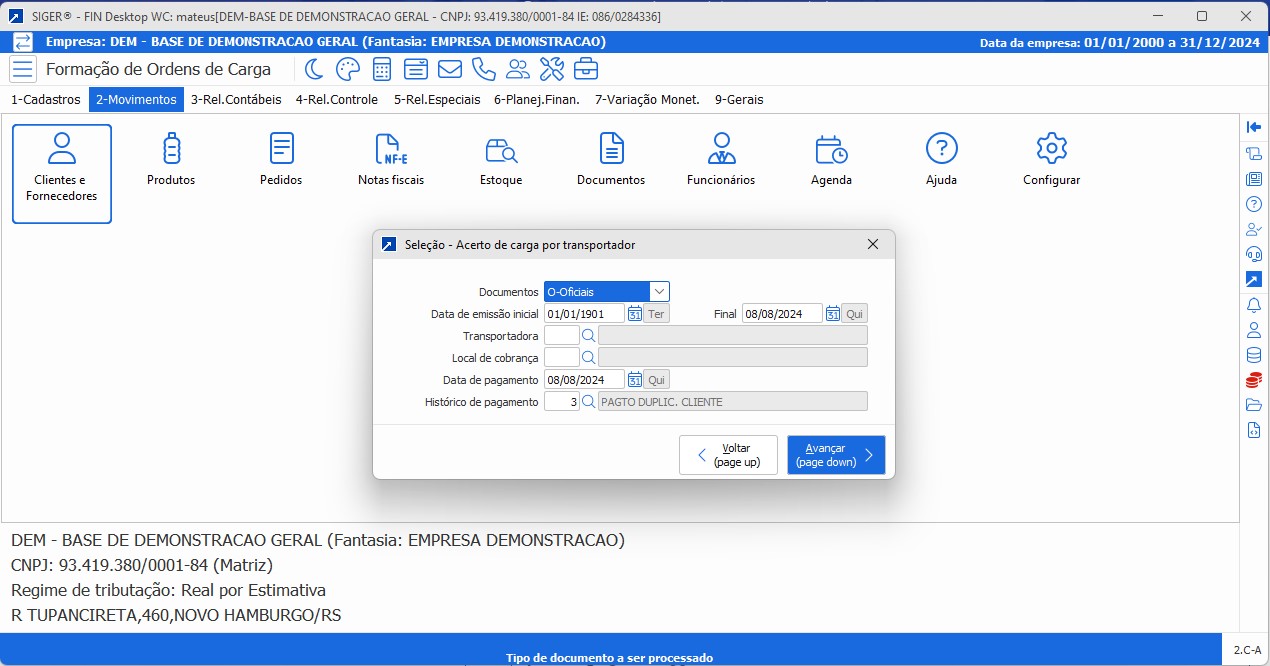The image size is (1270, 666).
Task: Open the Produtos module
Action: pos(170,158)
